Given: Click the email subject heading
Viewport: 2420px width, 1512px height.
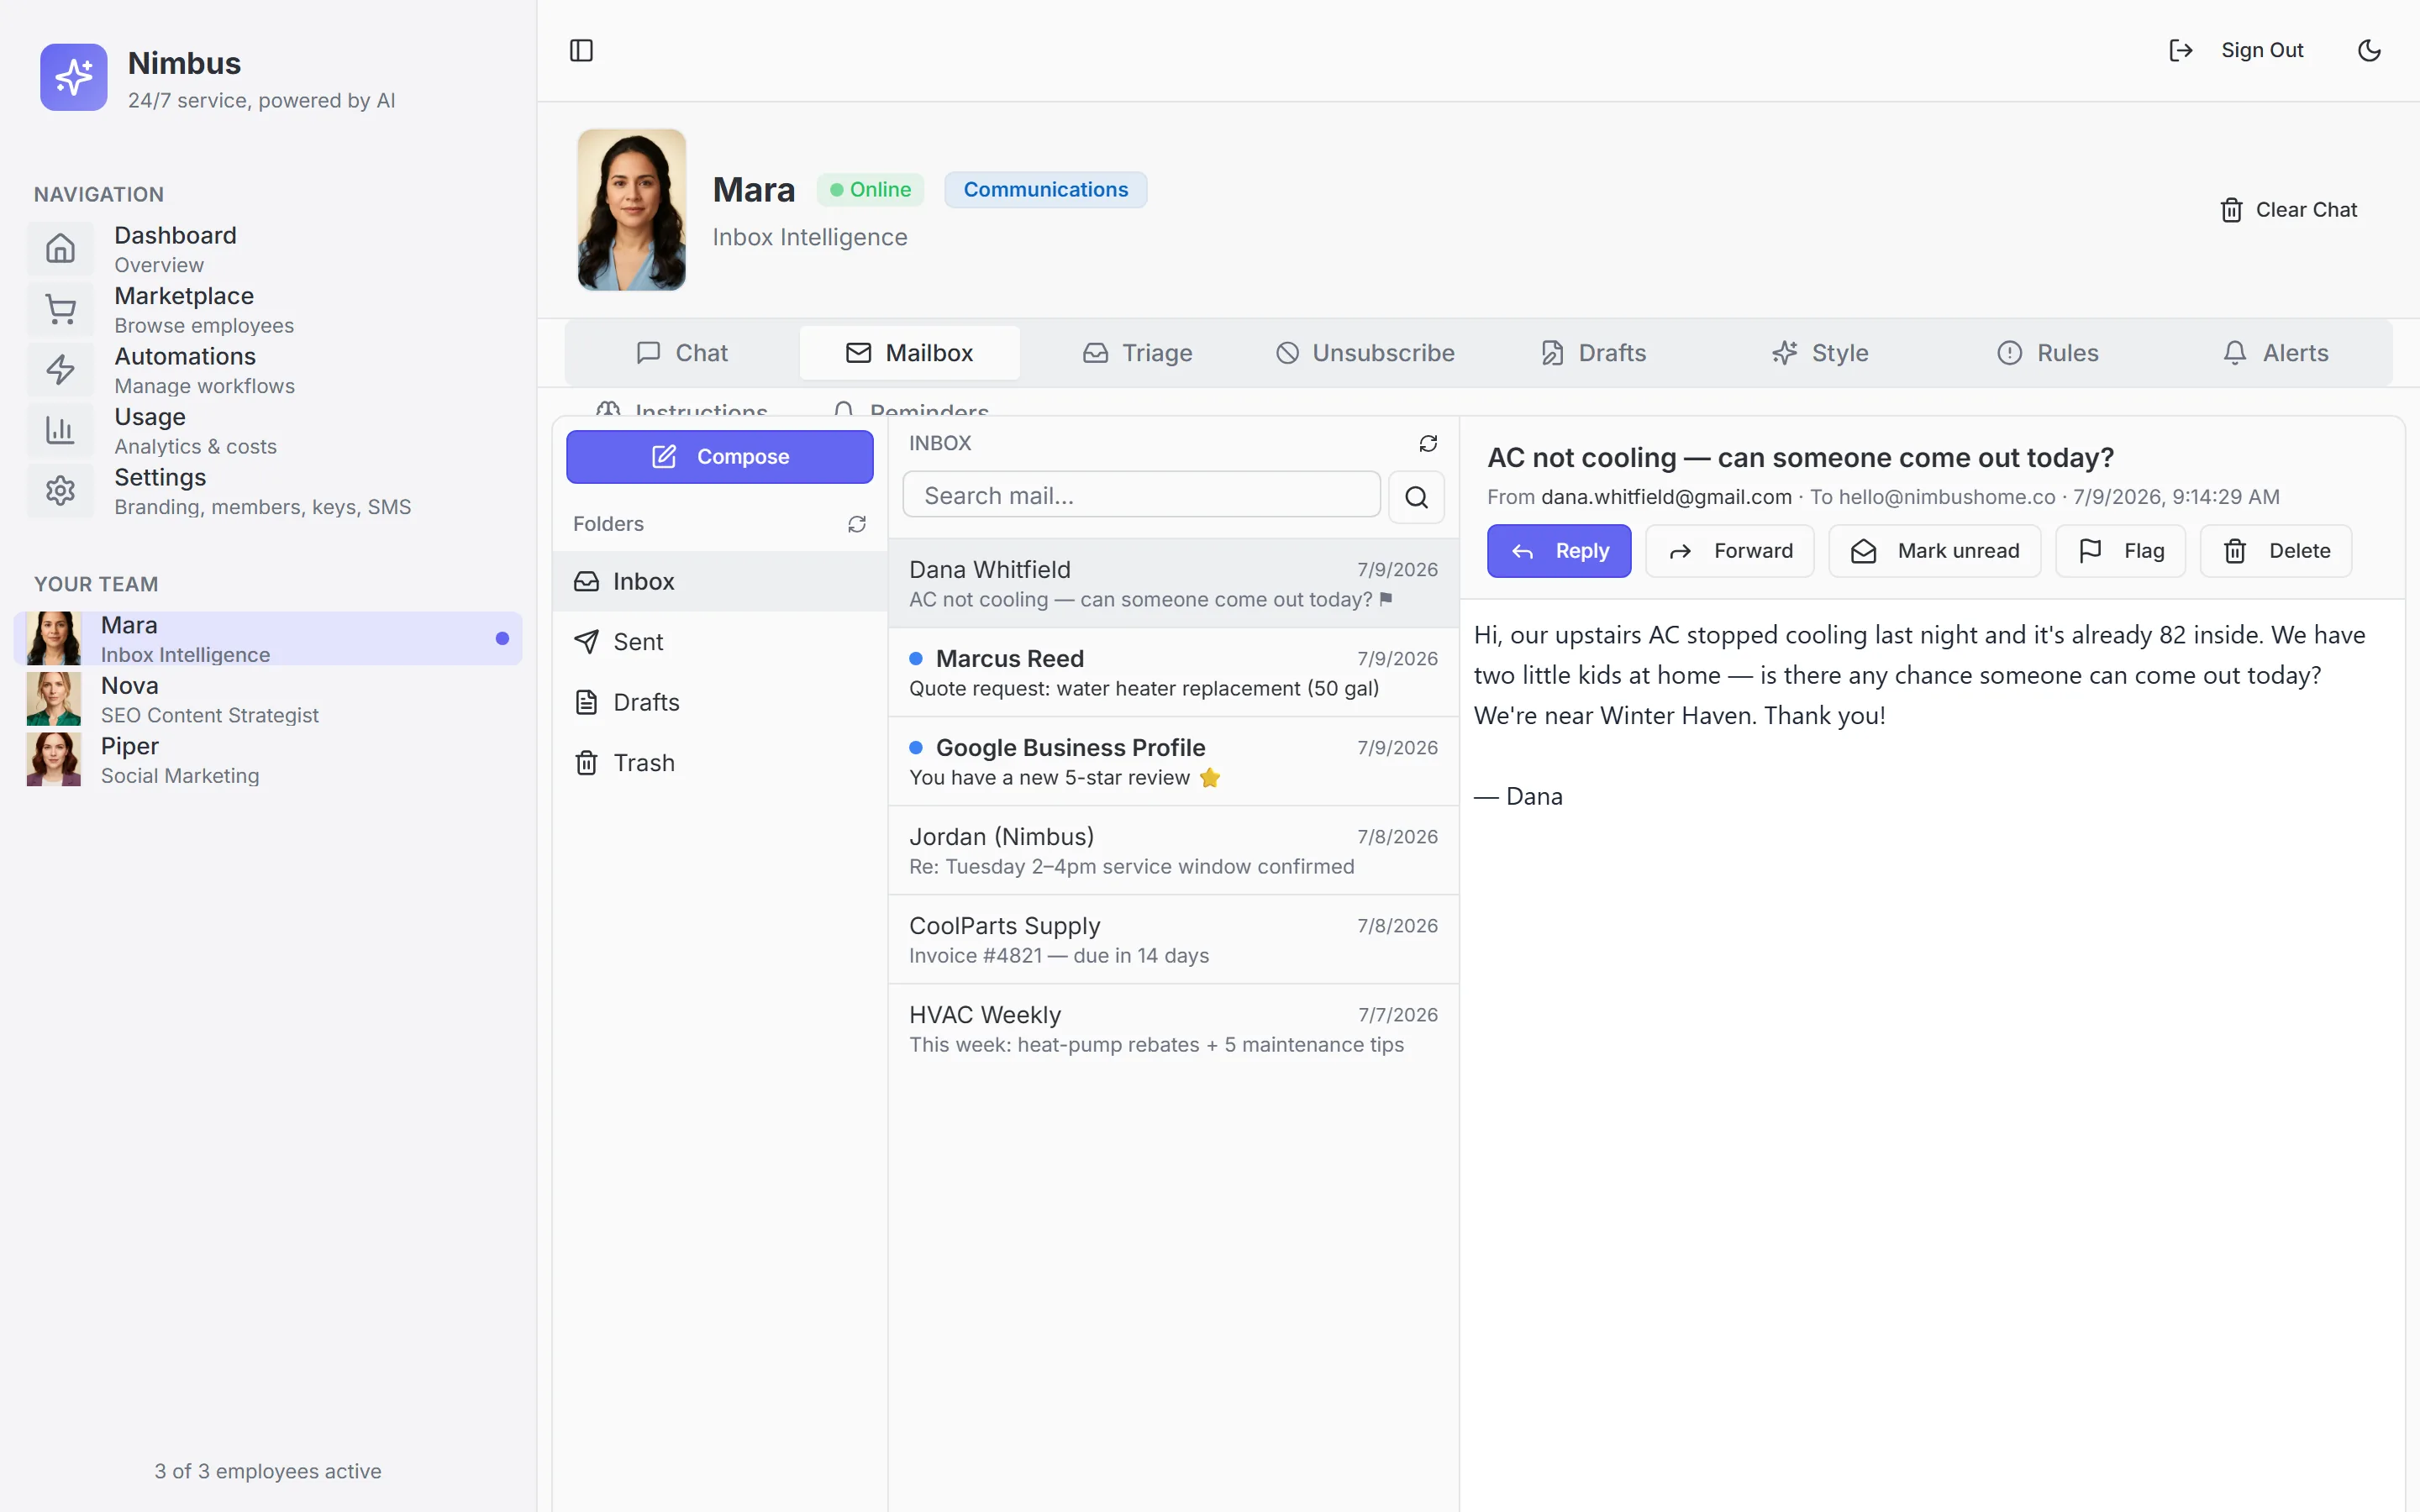Looking at the screenshot, I should click(x=1800, y=458).
